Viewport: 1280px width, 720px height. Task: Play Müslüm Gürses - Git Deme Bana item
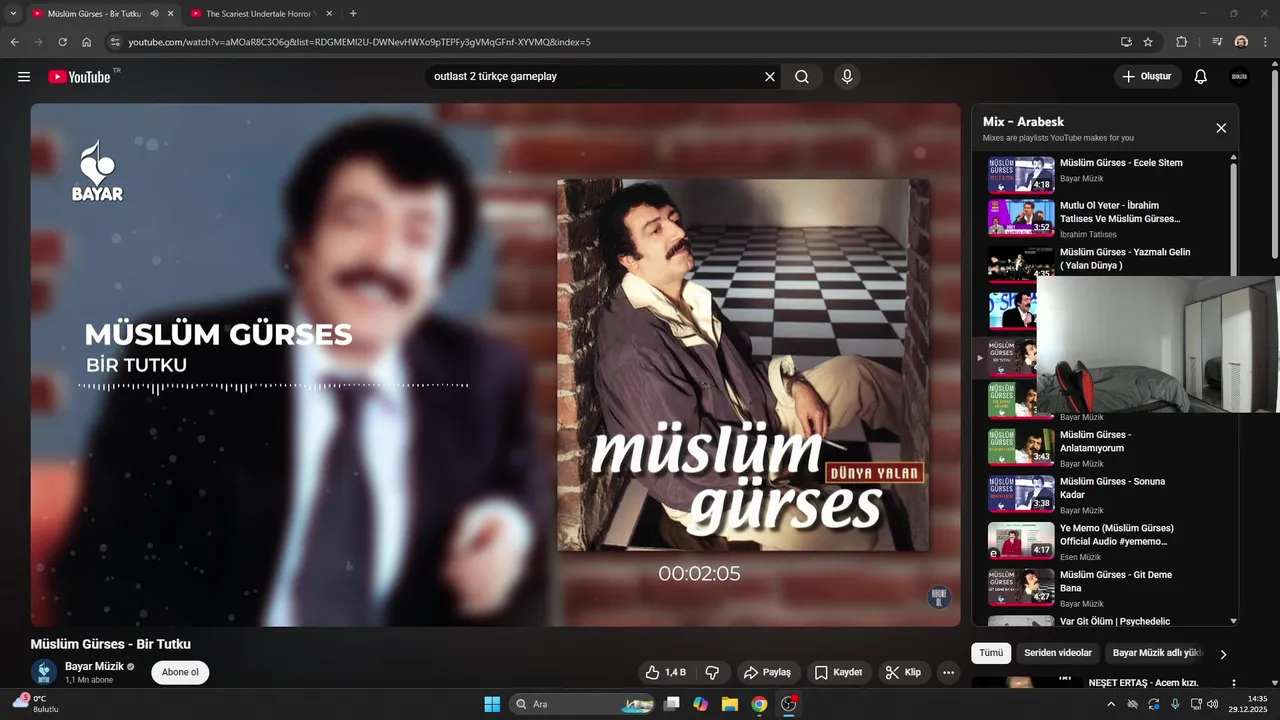pyautogui.click(x=1100, y=588)
